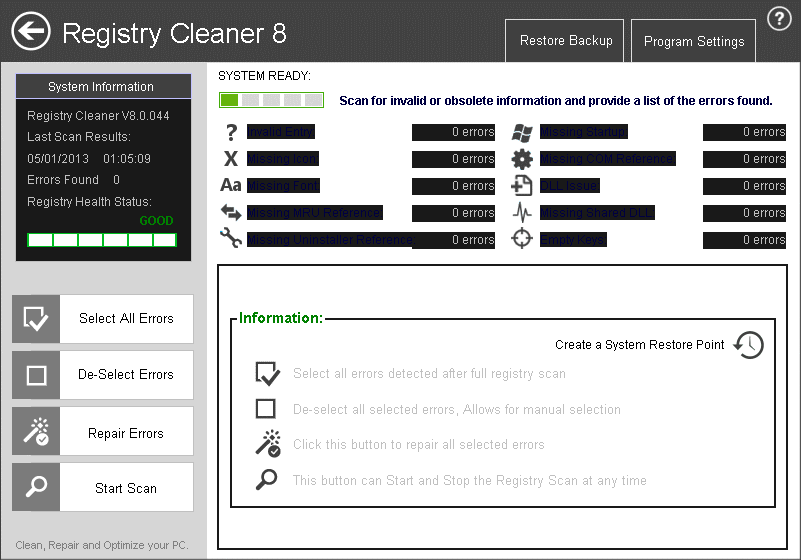
Task: Click the Missing Shared DLL pulse icon
Action: tap(522, 213)
